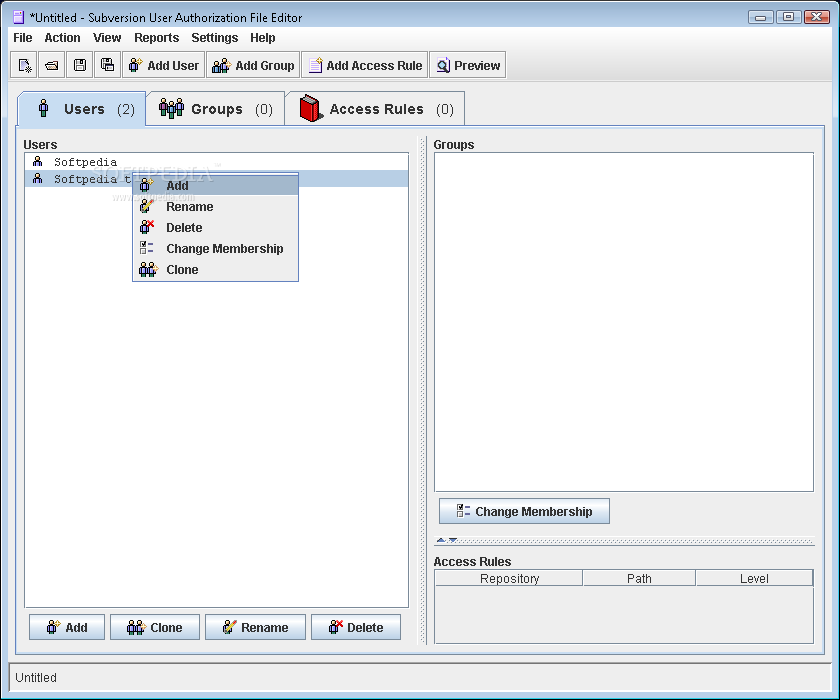
Task: Switch to the Groups tab
Action: (215, 109)
